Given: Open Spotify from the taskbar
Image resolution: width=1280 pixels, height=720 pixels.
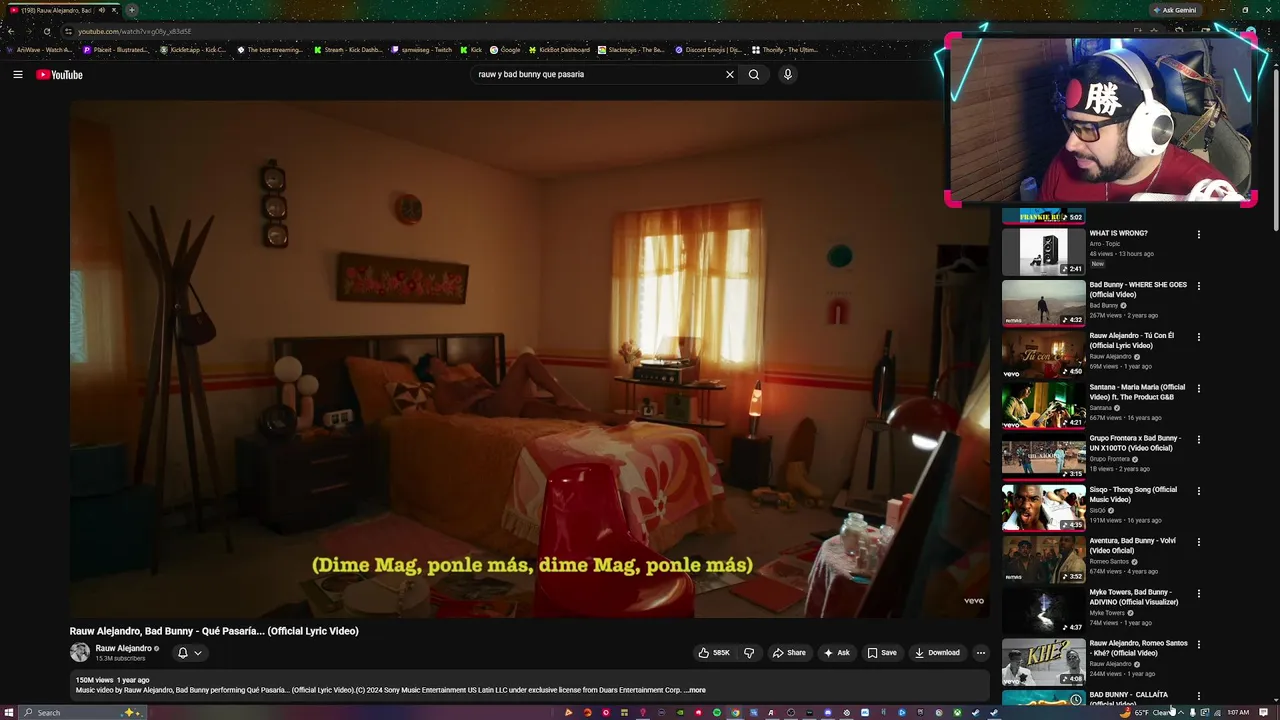Looking at the screenshot, I should coord(717,712).
